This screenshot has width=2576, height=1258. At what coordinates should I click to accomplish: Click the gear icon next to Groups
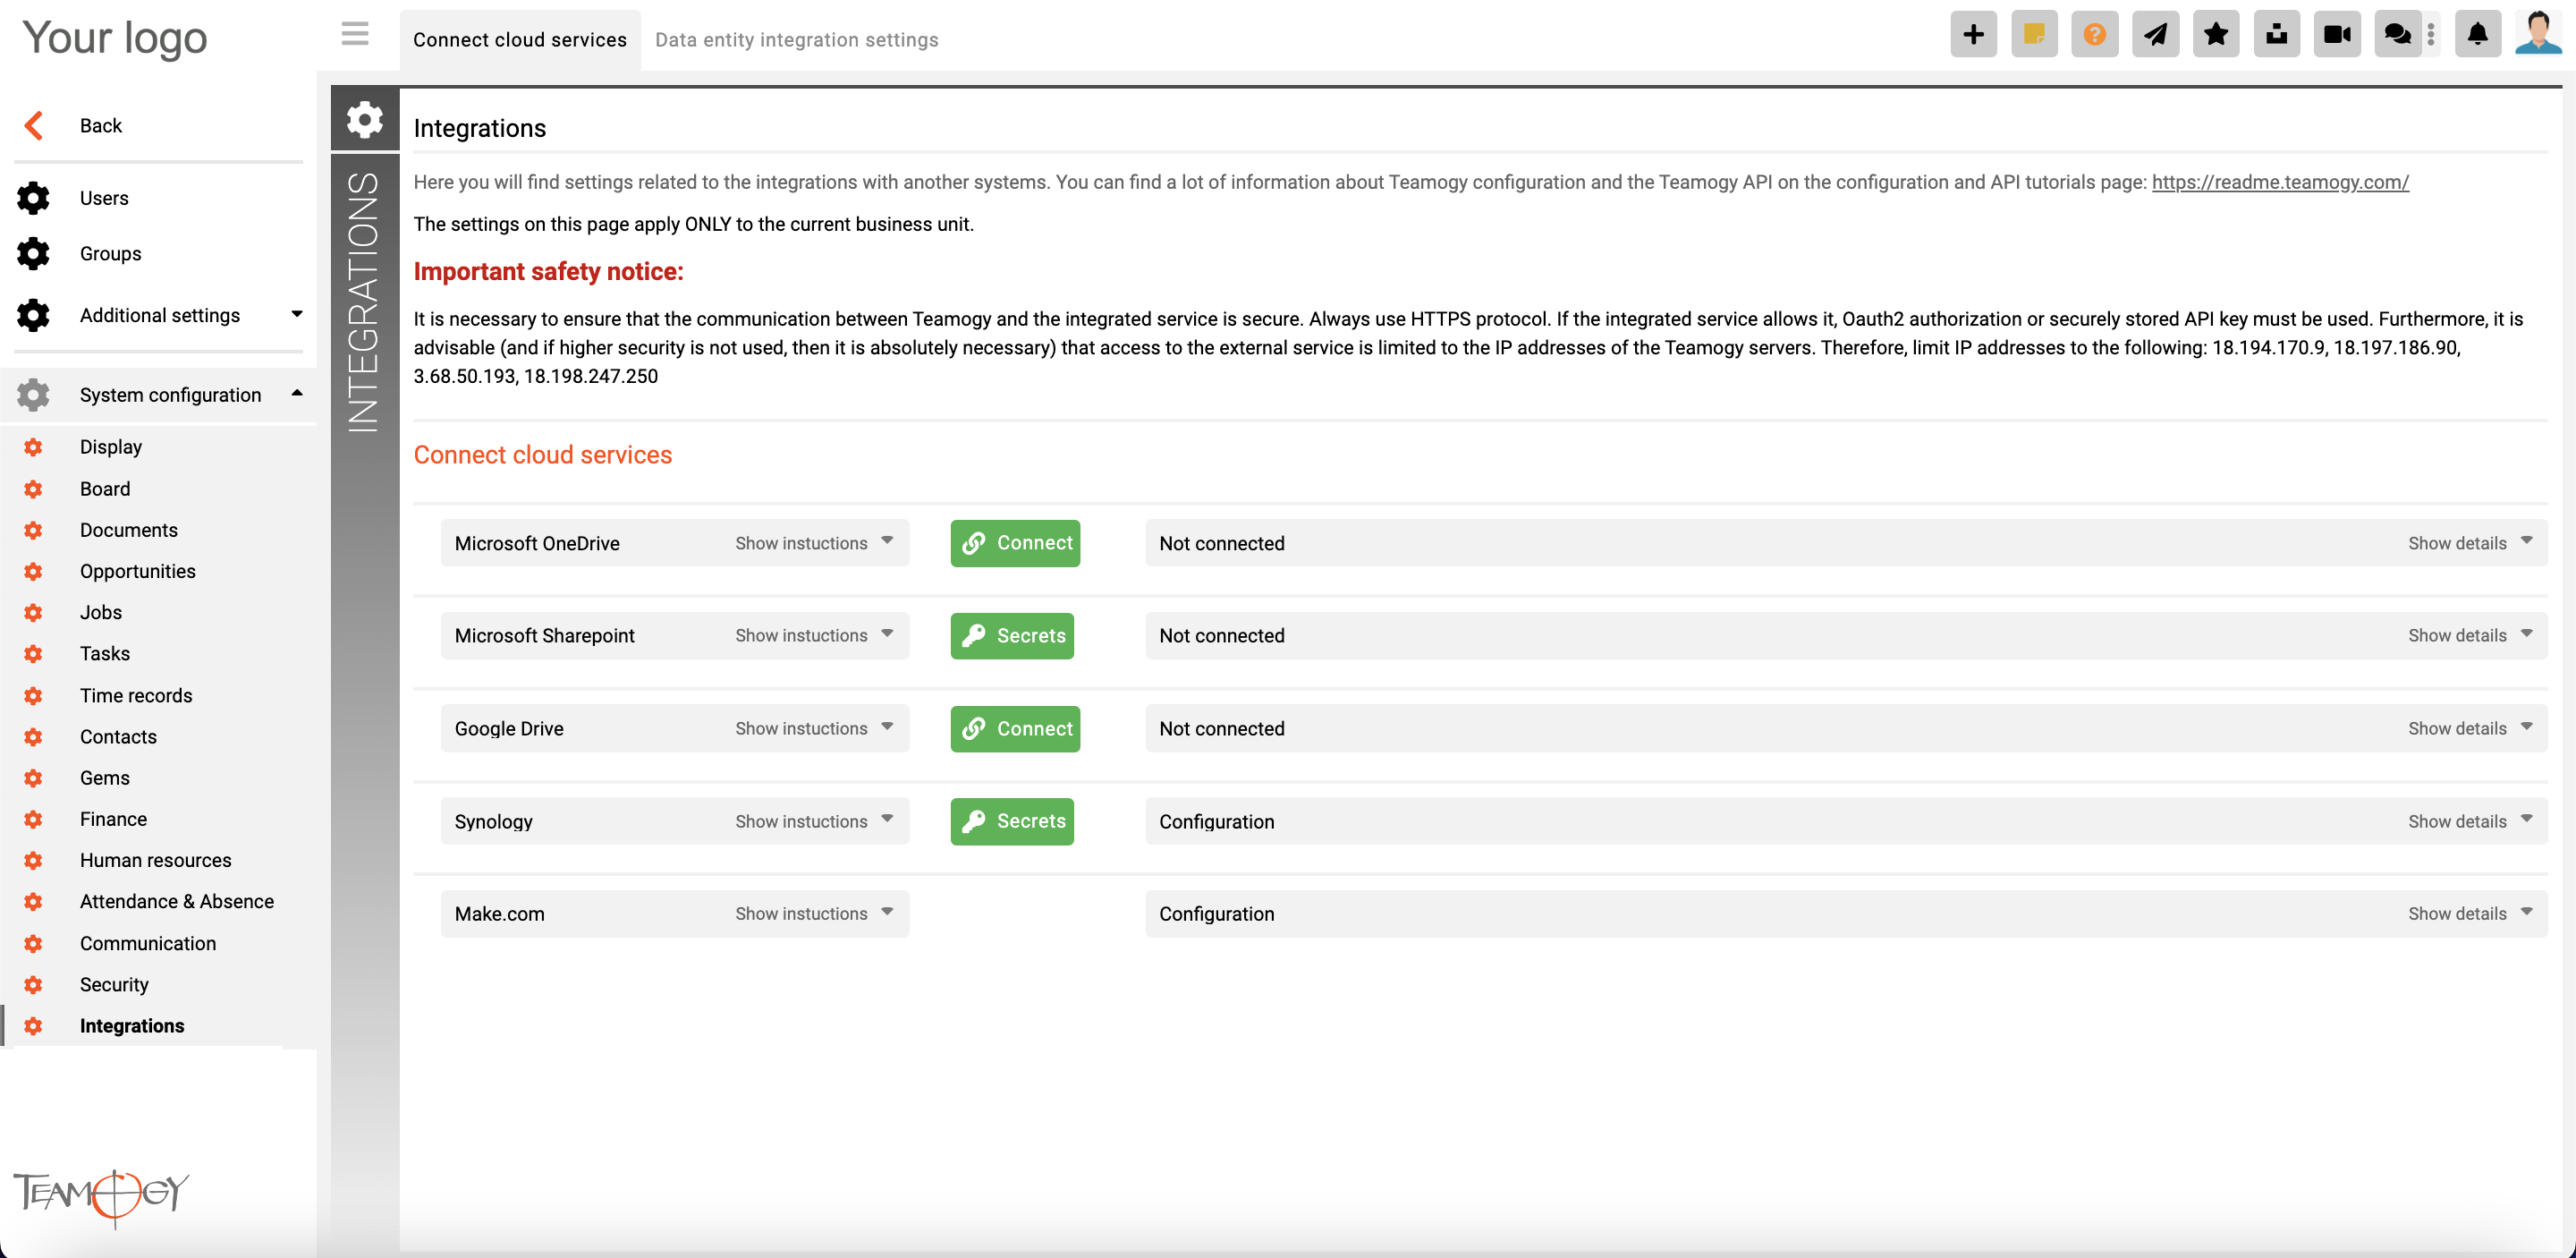tap(33, 253)
